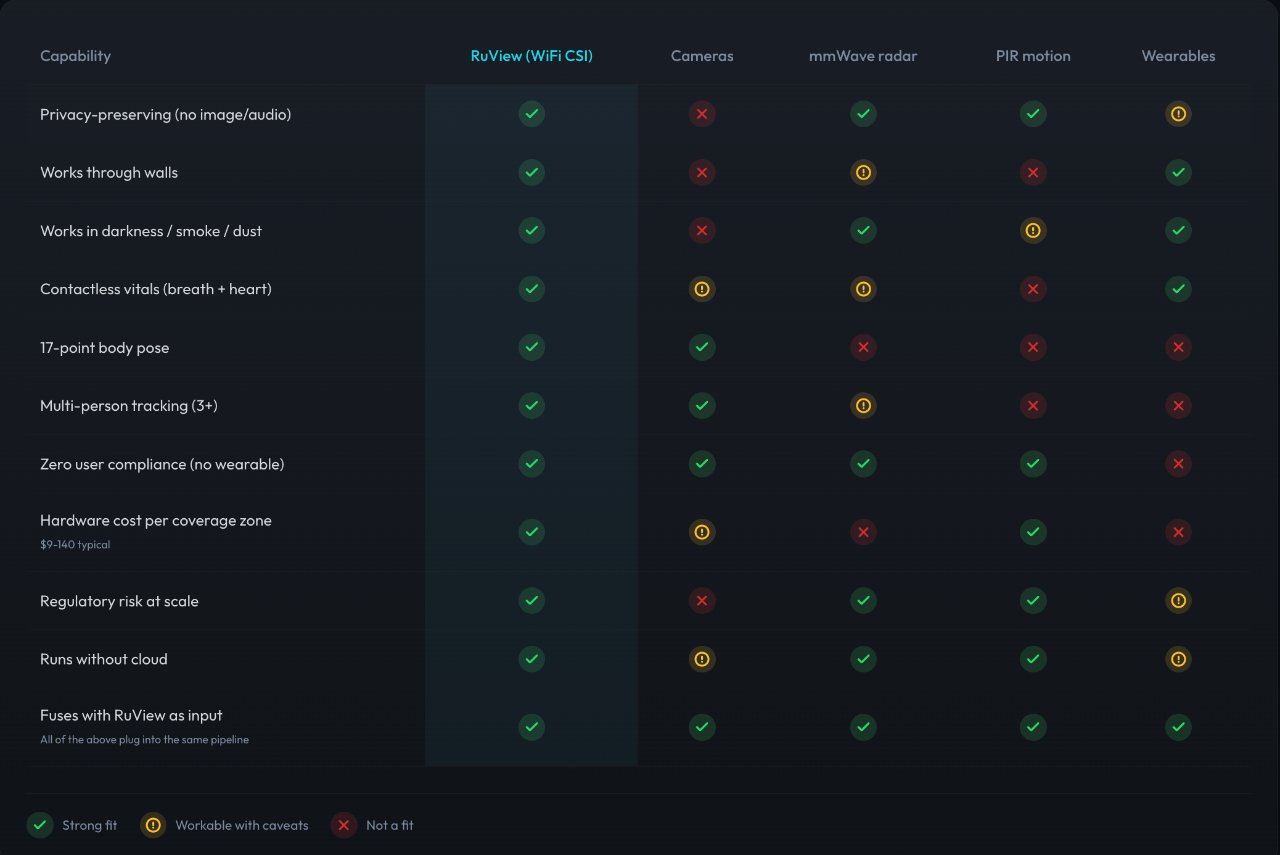Viewport: 1280px width, 855px height.
Task: Click the "Regulatory risk at scale" row label
Action: [119, 601]
